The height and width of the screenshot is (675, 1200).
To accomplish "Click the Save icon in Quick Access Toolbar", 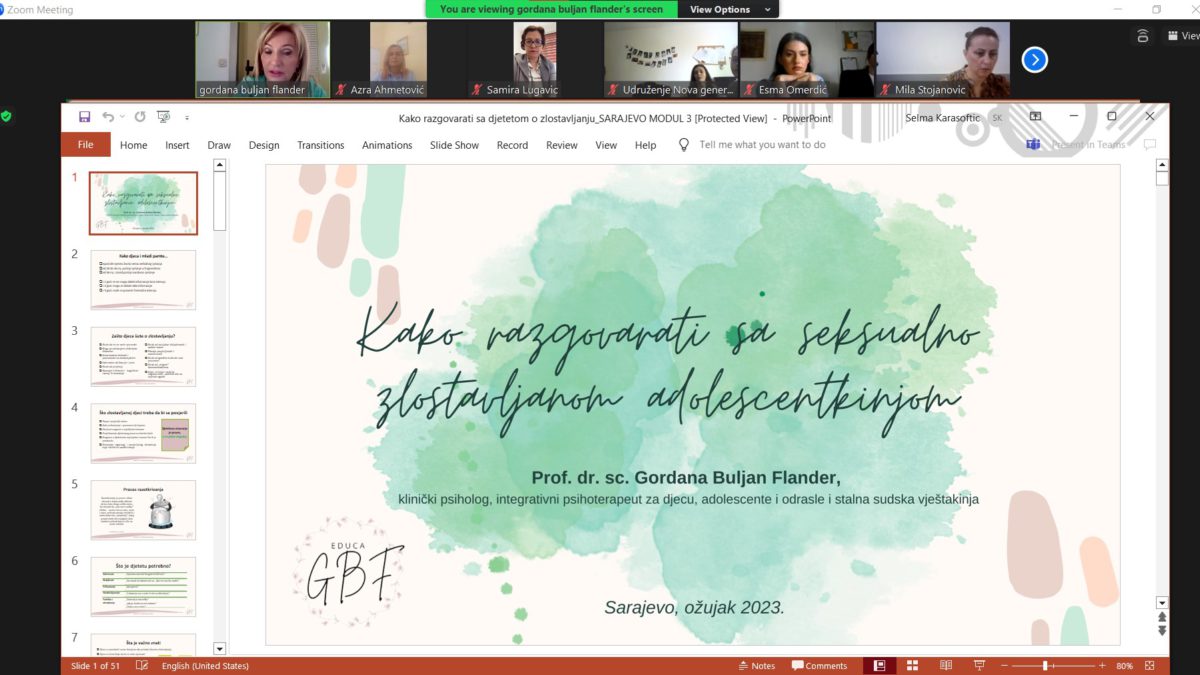I will click(85, 117).
